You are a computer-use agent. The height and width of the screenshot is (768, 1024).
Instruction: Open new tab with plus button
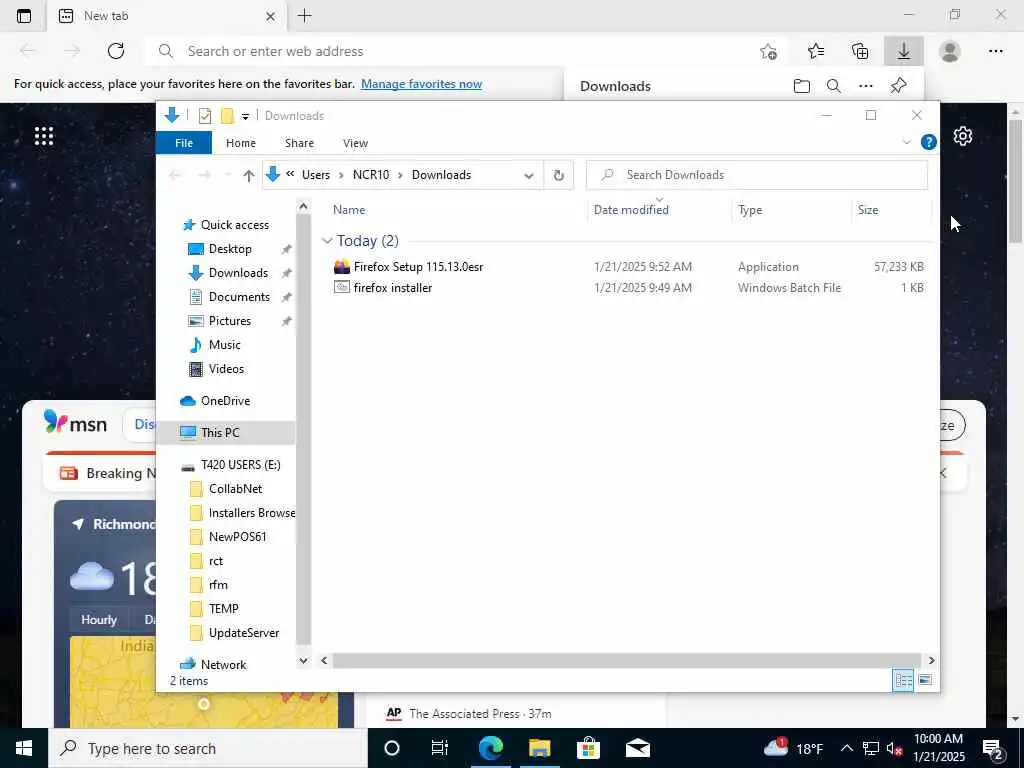(304, 16)
